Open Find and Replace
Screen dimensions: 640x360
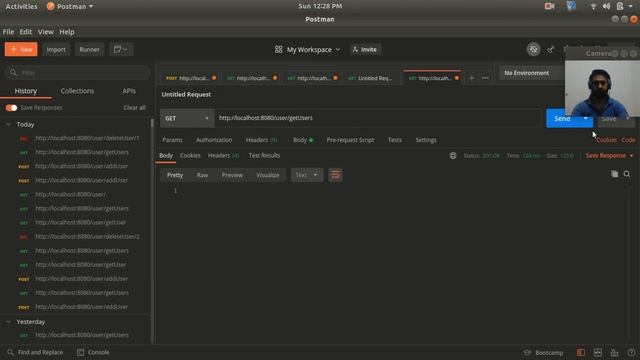pyautogui.click(x=35, y=353)
